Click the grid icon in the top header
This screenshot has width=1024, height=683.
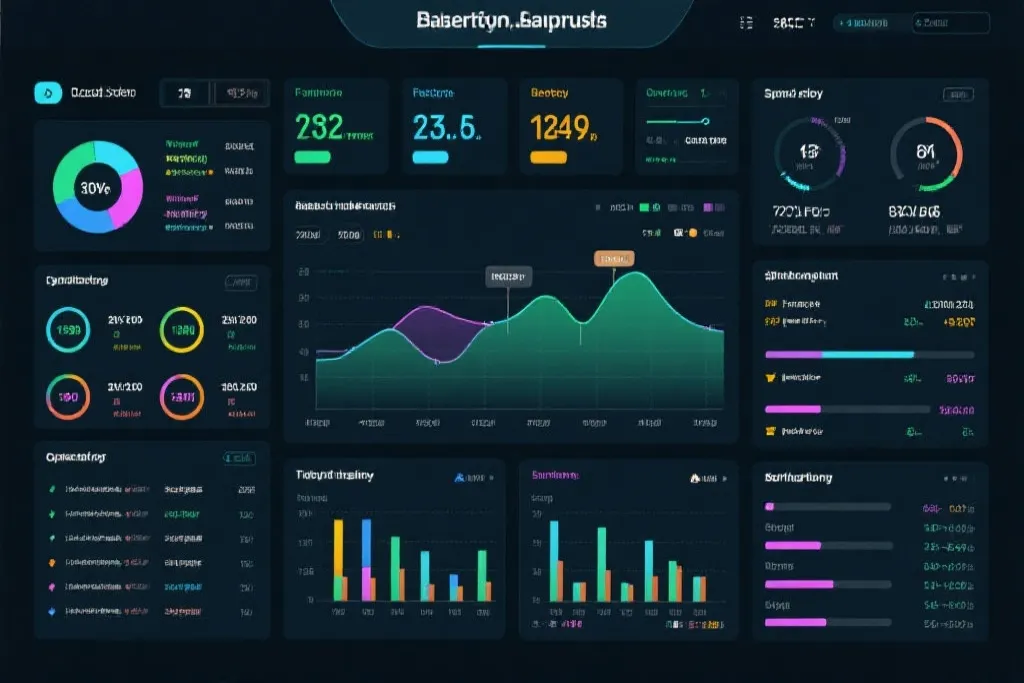point(744,22)
